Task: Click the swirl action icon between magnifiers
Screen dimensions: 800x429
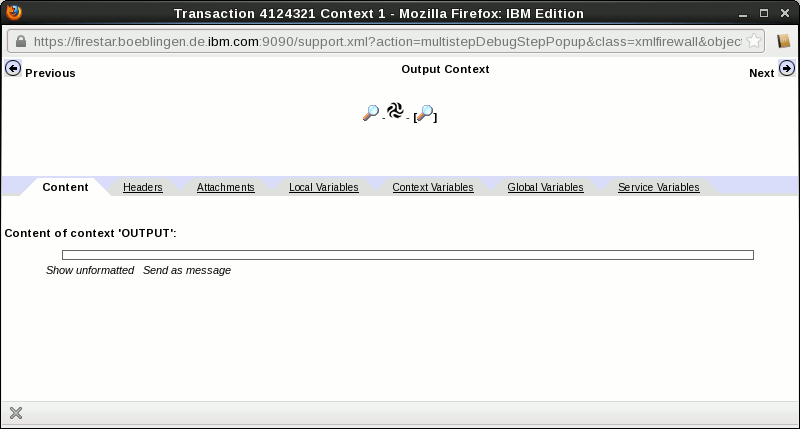Action: pos(395,111)
